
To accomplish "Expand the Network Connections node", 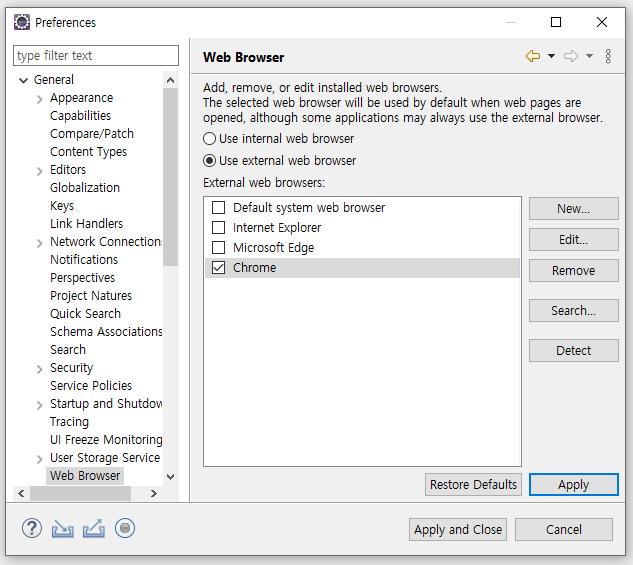I will click(x=39, y=243).
